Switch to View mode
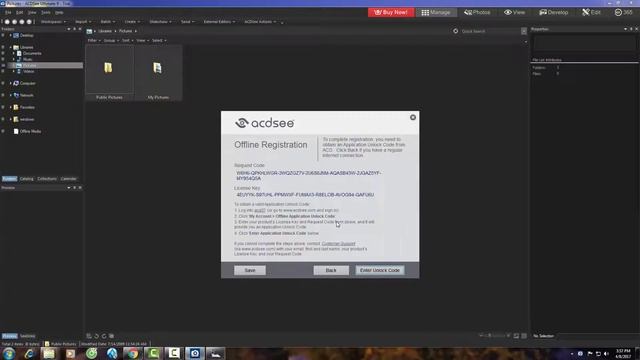This screenshot has width=640, height=360. click(x=514, y=12)
